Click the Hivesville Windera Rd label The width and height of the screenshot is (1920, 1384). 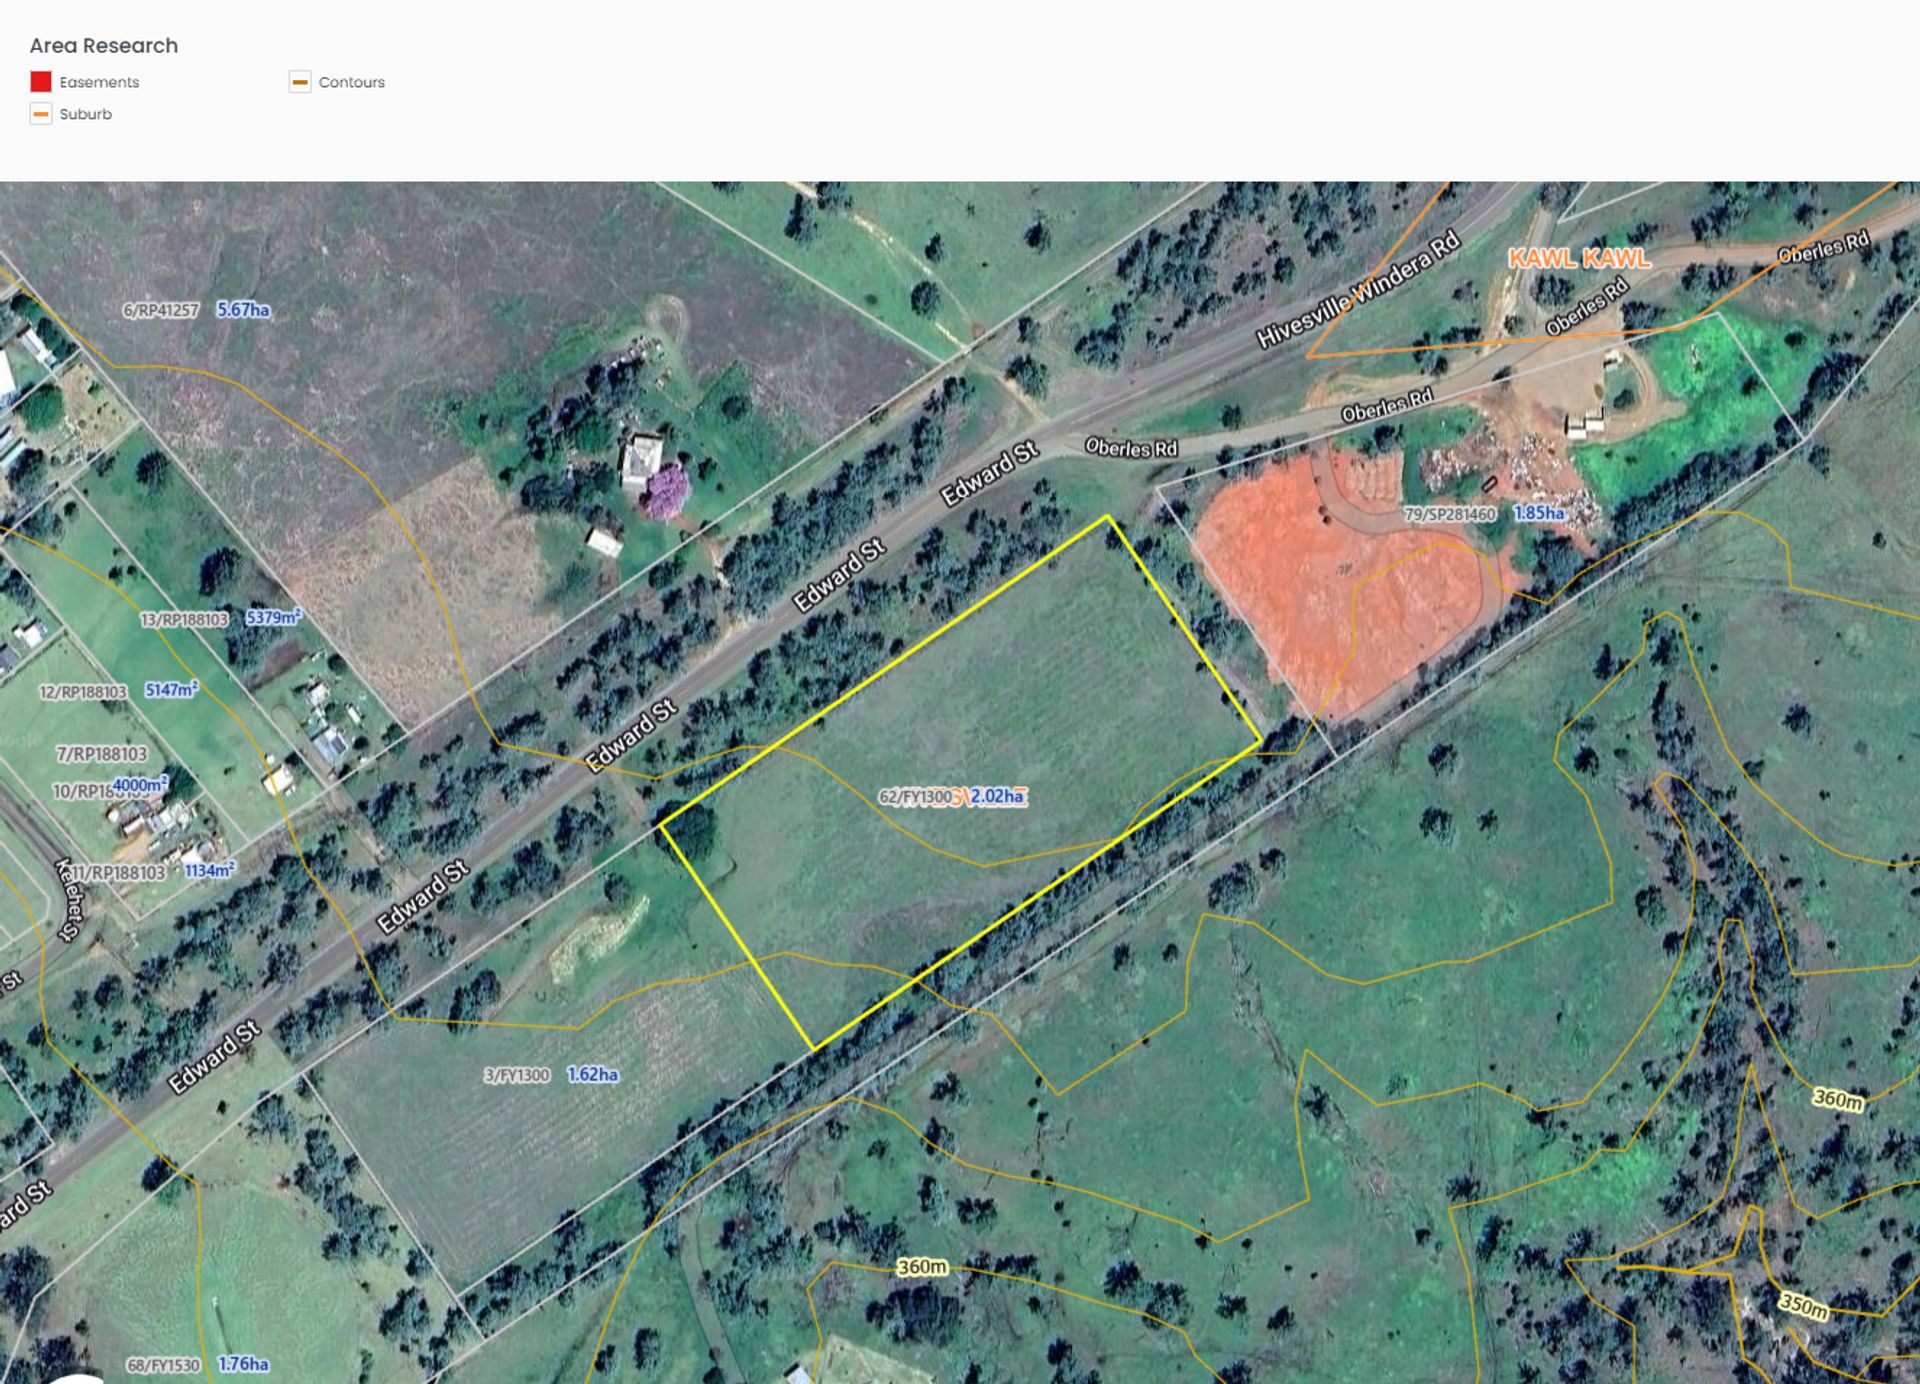pyautogui.click(x=1357, y=290)
